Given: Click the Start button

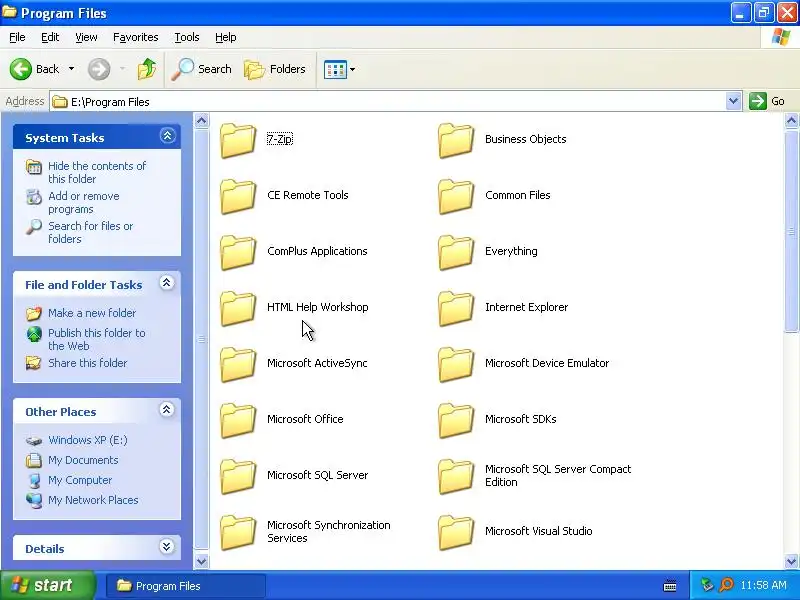Looking at the screenshot, I should click(47, 585).
